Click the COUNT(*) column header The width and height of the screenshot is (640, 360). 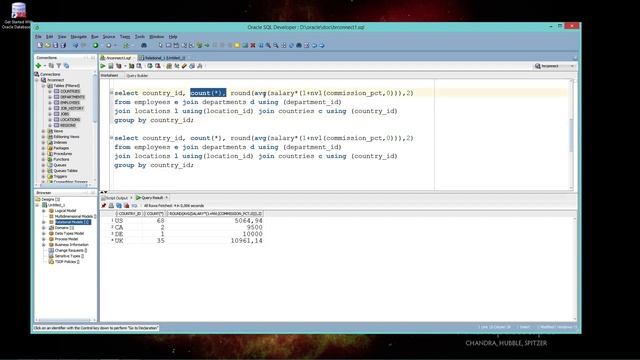(155, 214)
